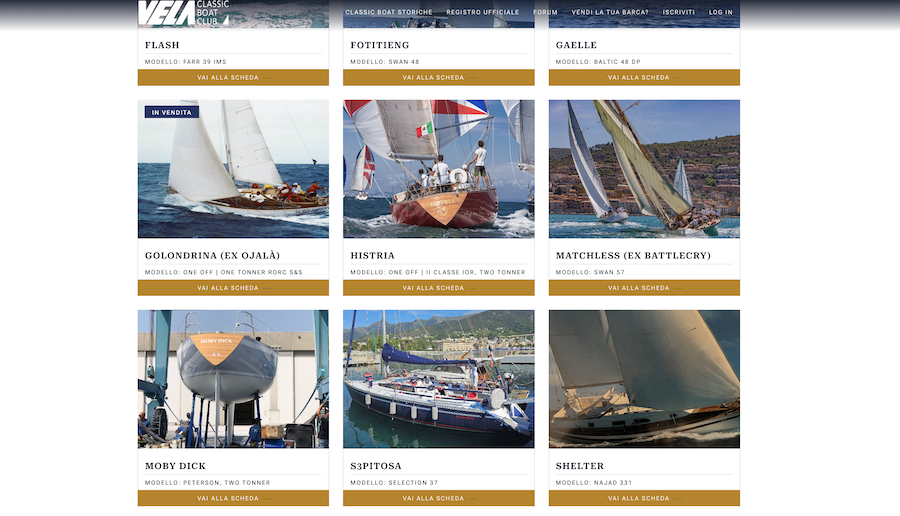Open the Matchless sailboat photo
Screen dimensions: 900x516
pos(644,169)
